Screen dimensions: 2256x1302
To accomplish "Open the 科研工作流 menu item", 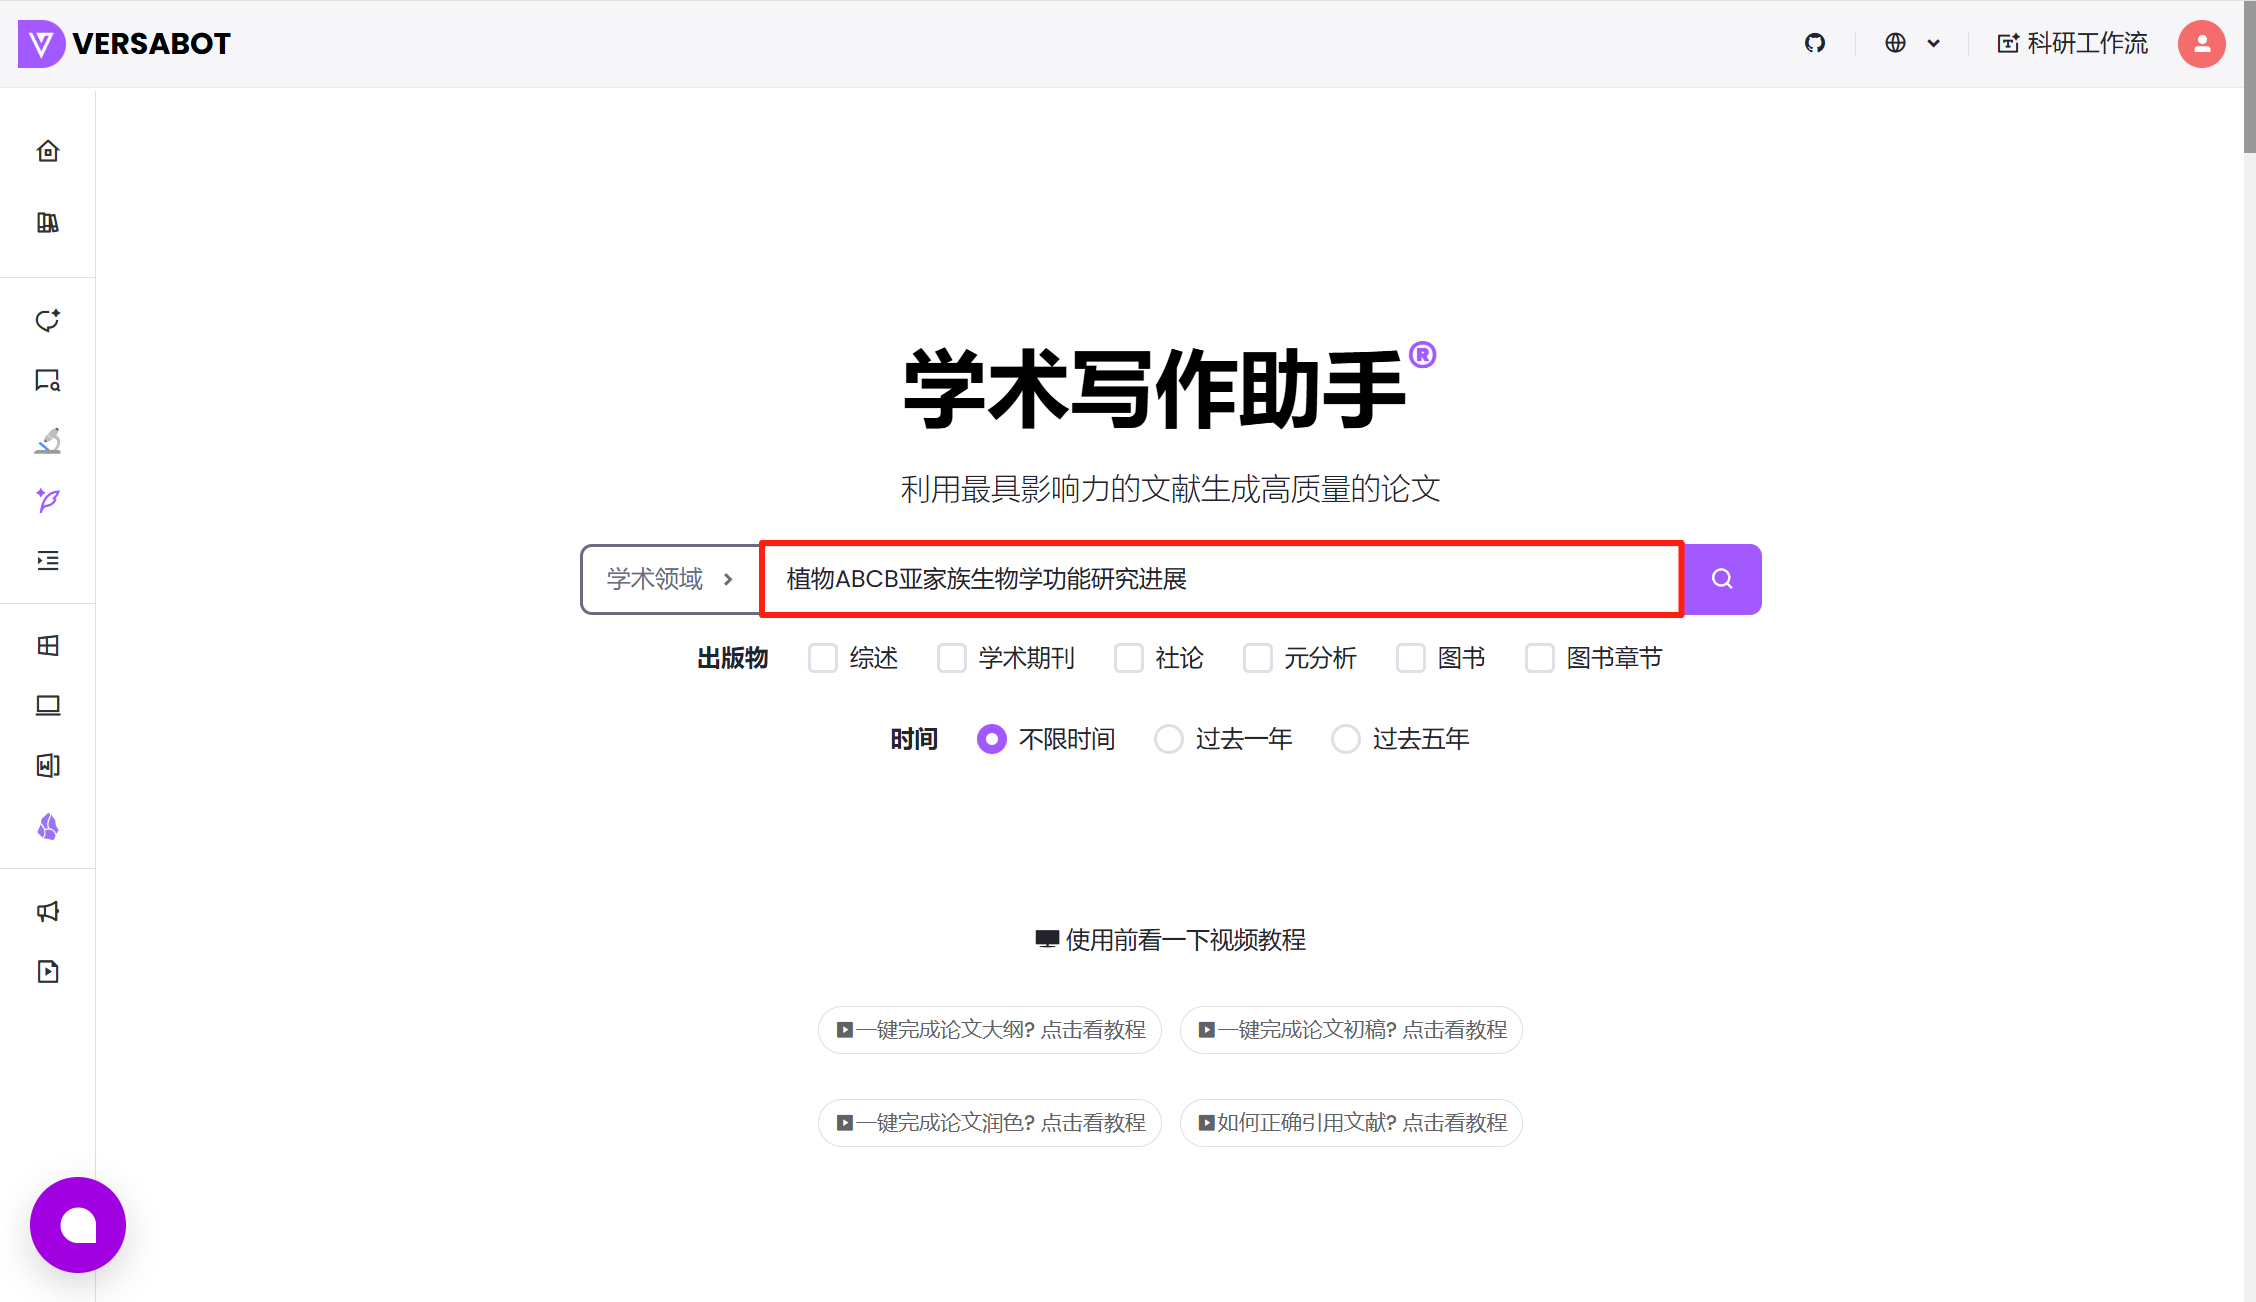I will coord(2070,43).
